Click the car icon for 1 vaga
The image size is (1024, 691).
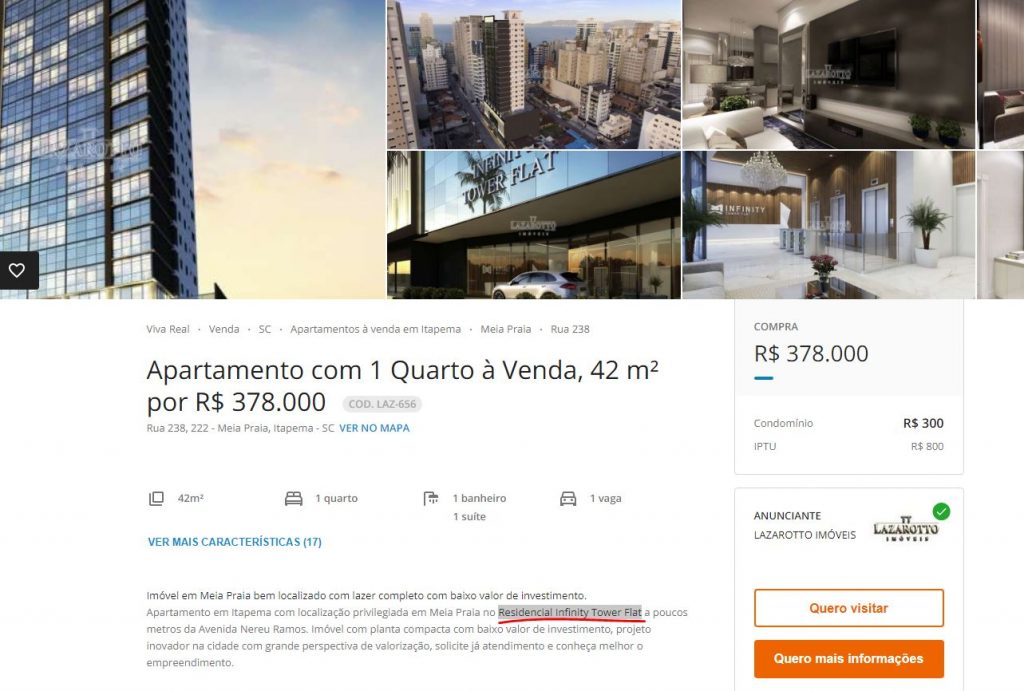coord(568,498)
